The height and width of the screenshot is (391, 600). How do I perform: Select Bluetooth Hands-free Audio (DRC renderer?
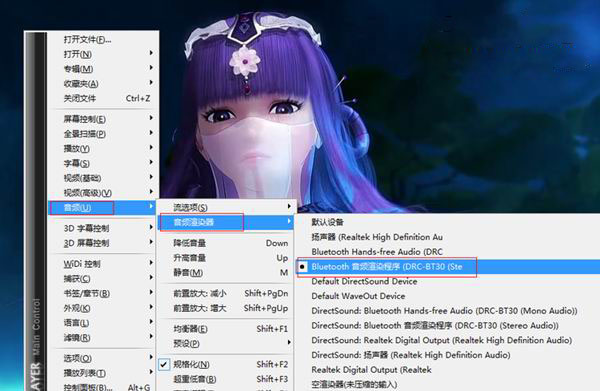tap(448, 252)
